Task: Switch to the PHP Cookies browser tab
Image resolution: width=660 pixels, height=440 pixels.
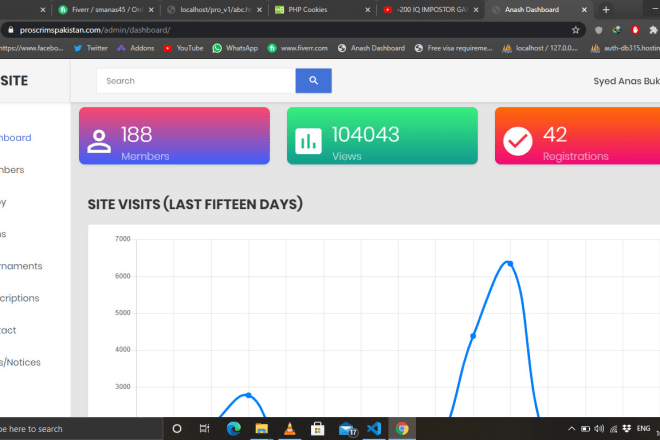Action: pos(322,9)
